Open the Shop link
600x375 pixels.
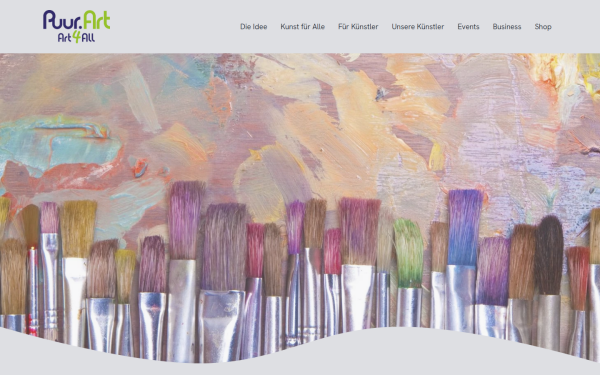pyautogui.click(x=543, y=27)
